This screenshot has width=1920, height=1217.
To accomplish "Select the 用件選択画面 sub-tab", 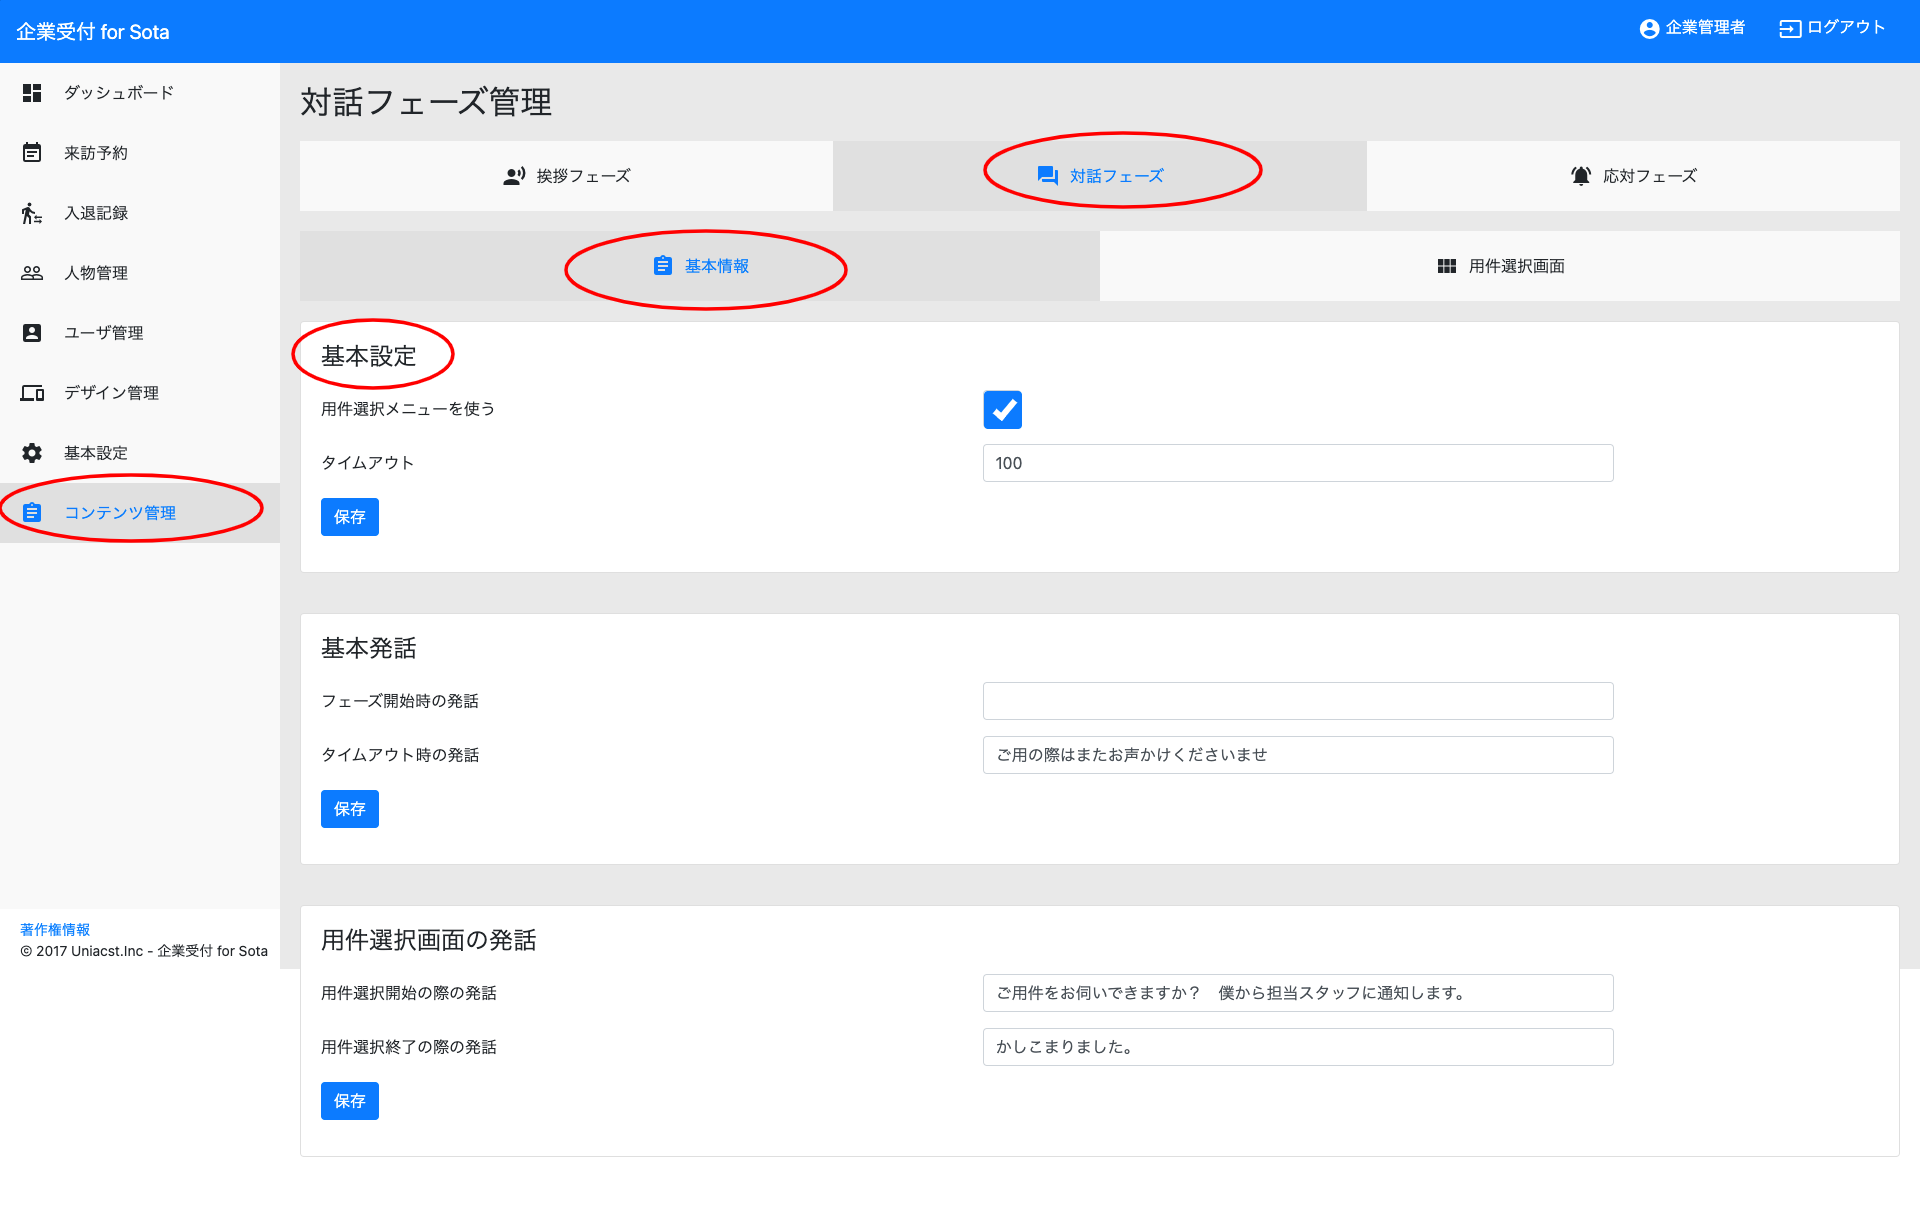I will click(1500, 266).
